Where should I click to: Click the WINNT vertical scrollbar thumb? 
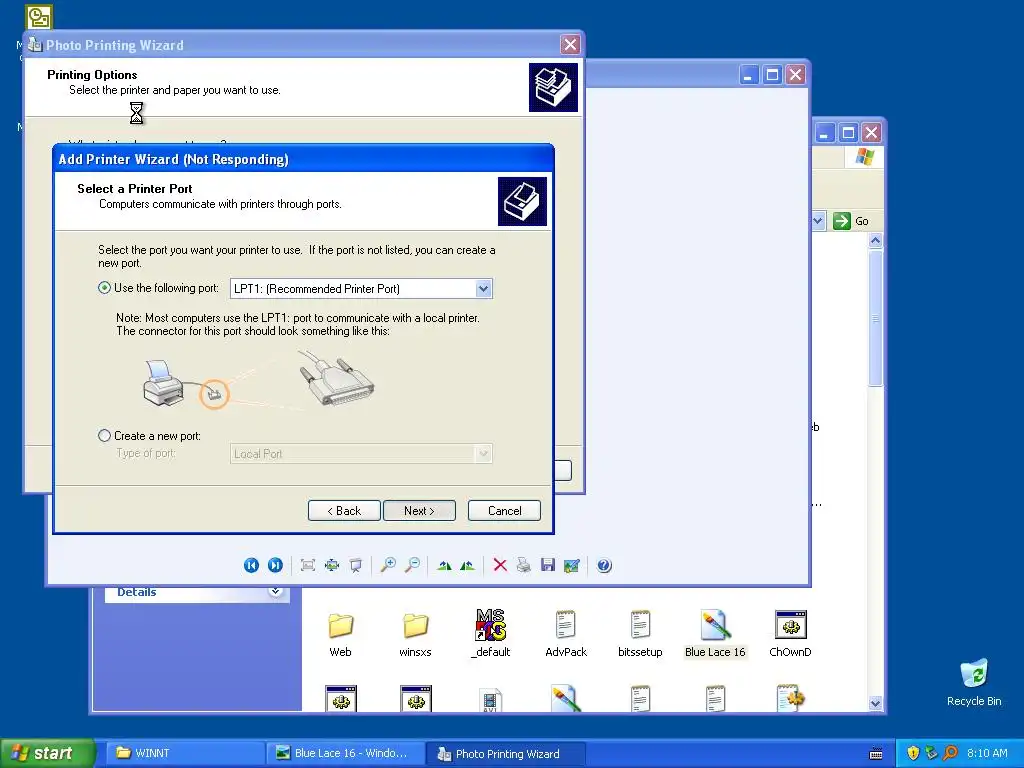coord(876,318)
